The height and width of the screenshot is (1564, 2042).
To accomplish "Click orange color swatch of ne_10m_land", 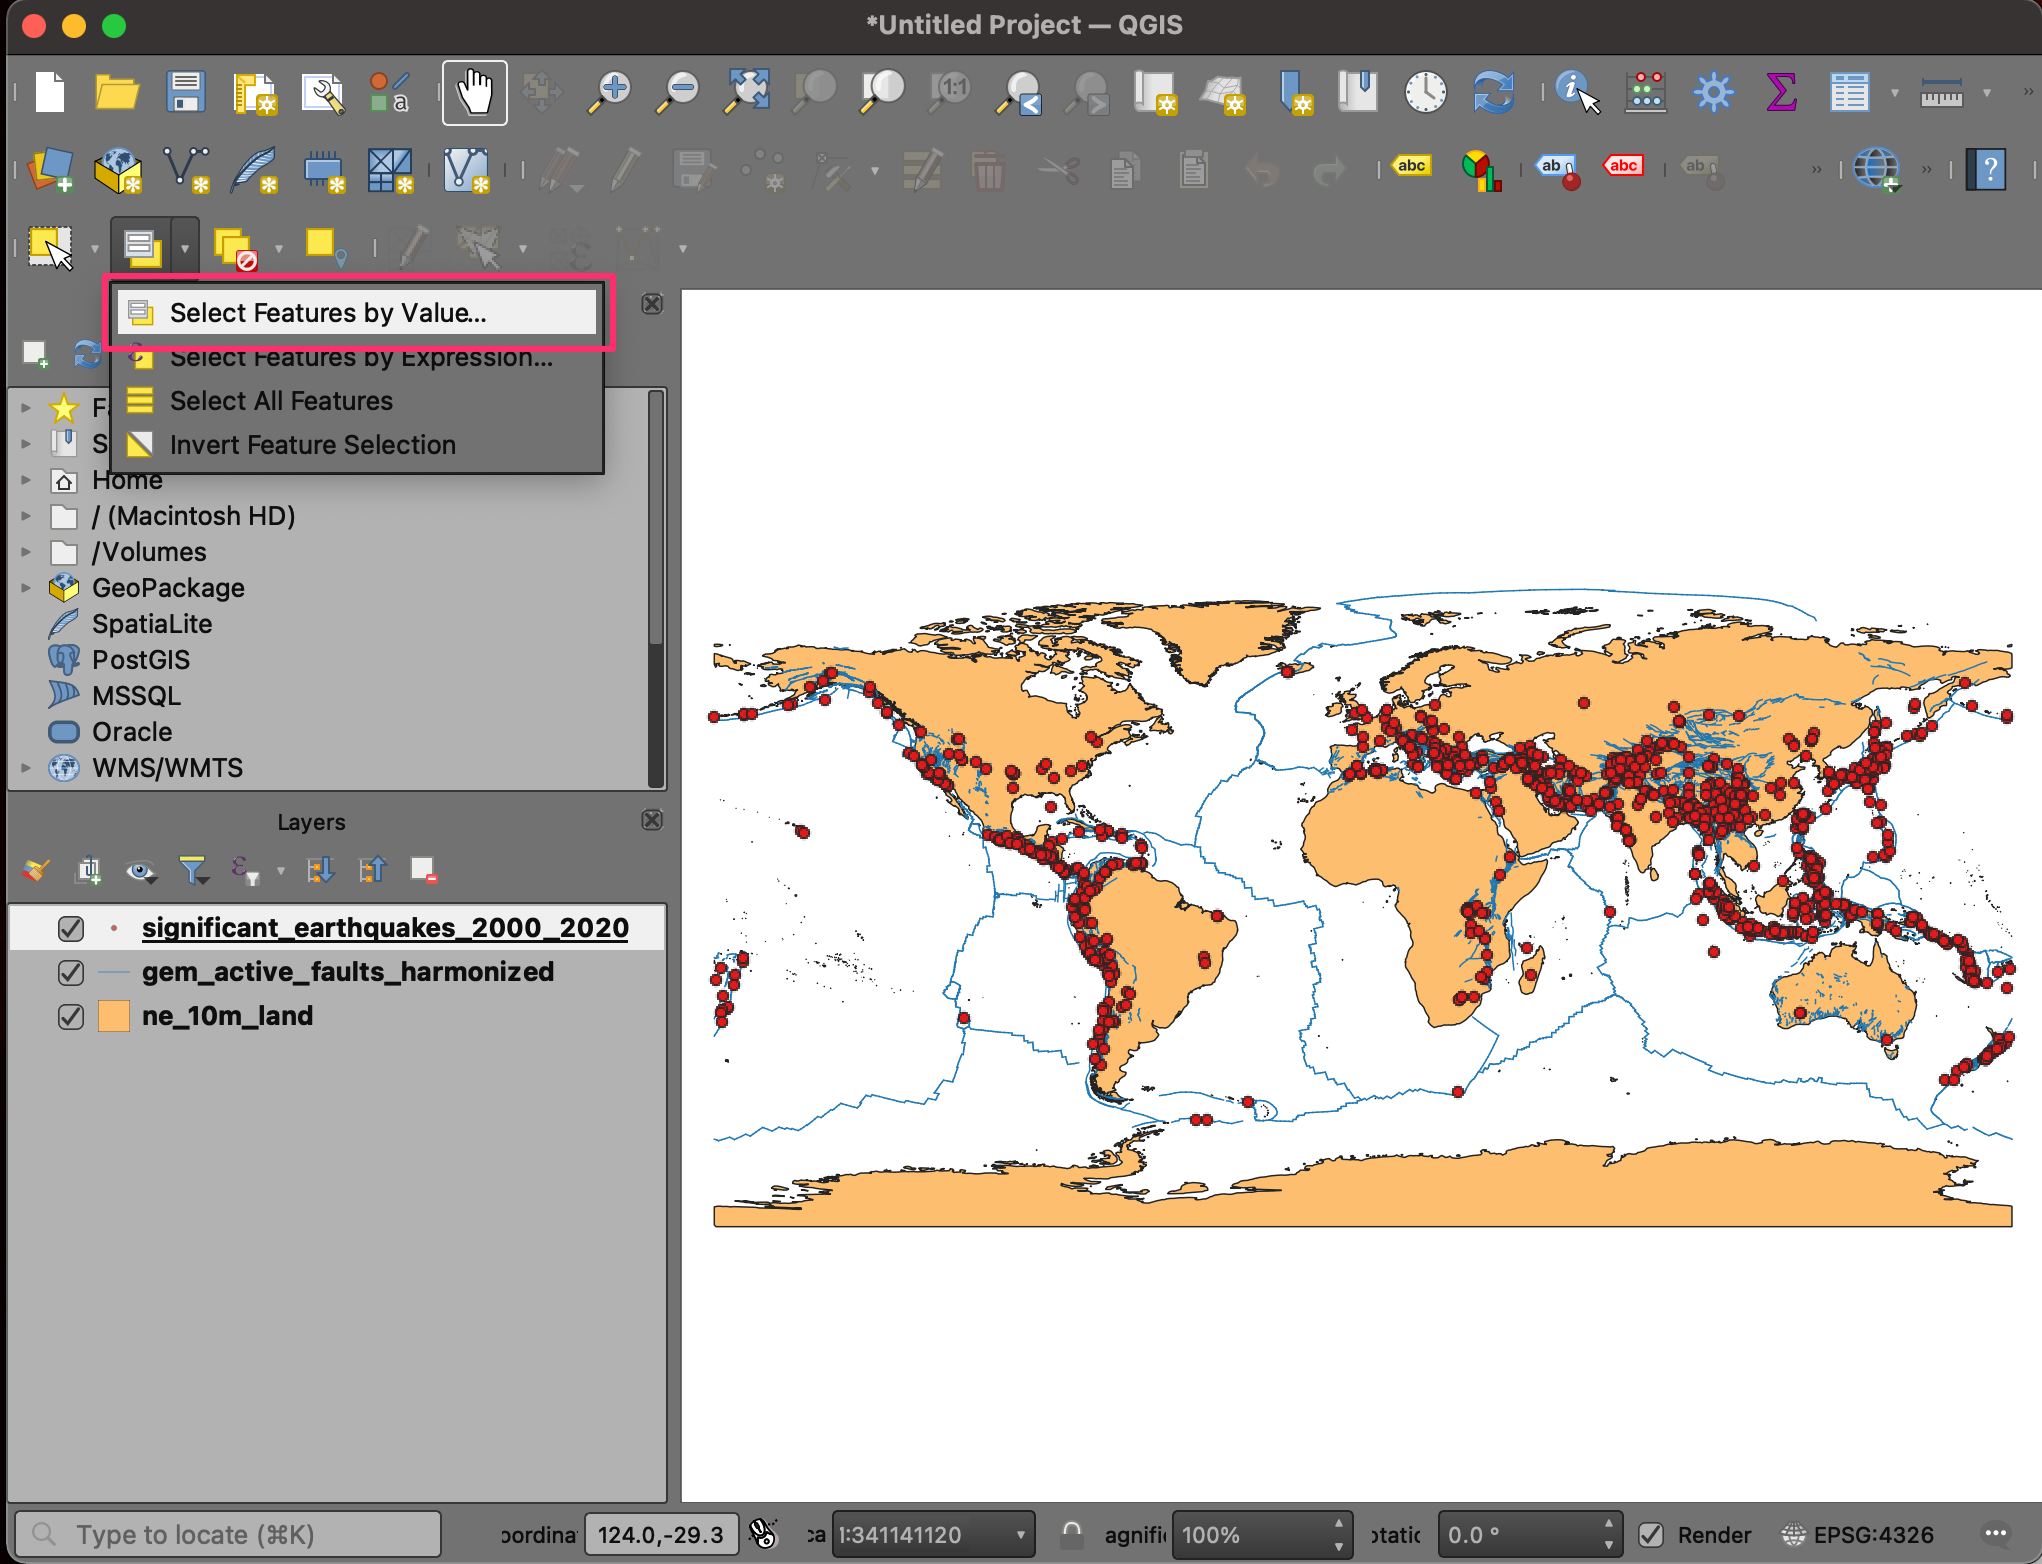I will (x=114, y=1016).
